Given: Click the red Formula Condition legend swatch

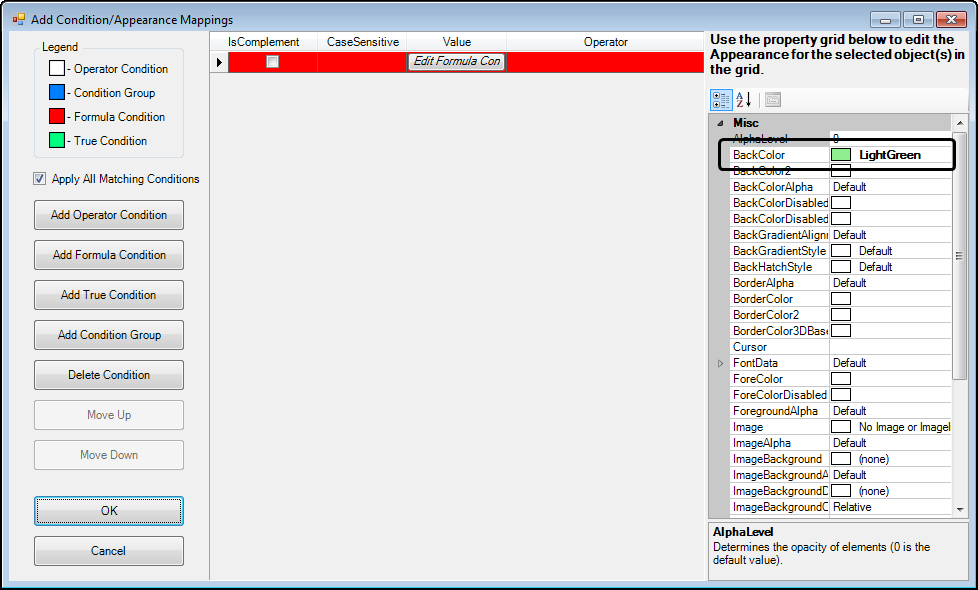Looking at the screenshot, I should coord(57,116).
